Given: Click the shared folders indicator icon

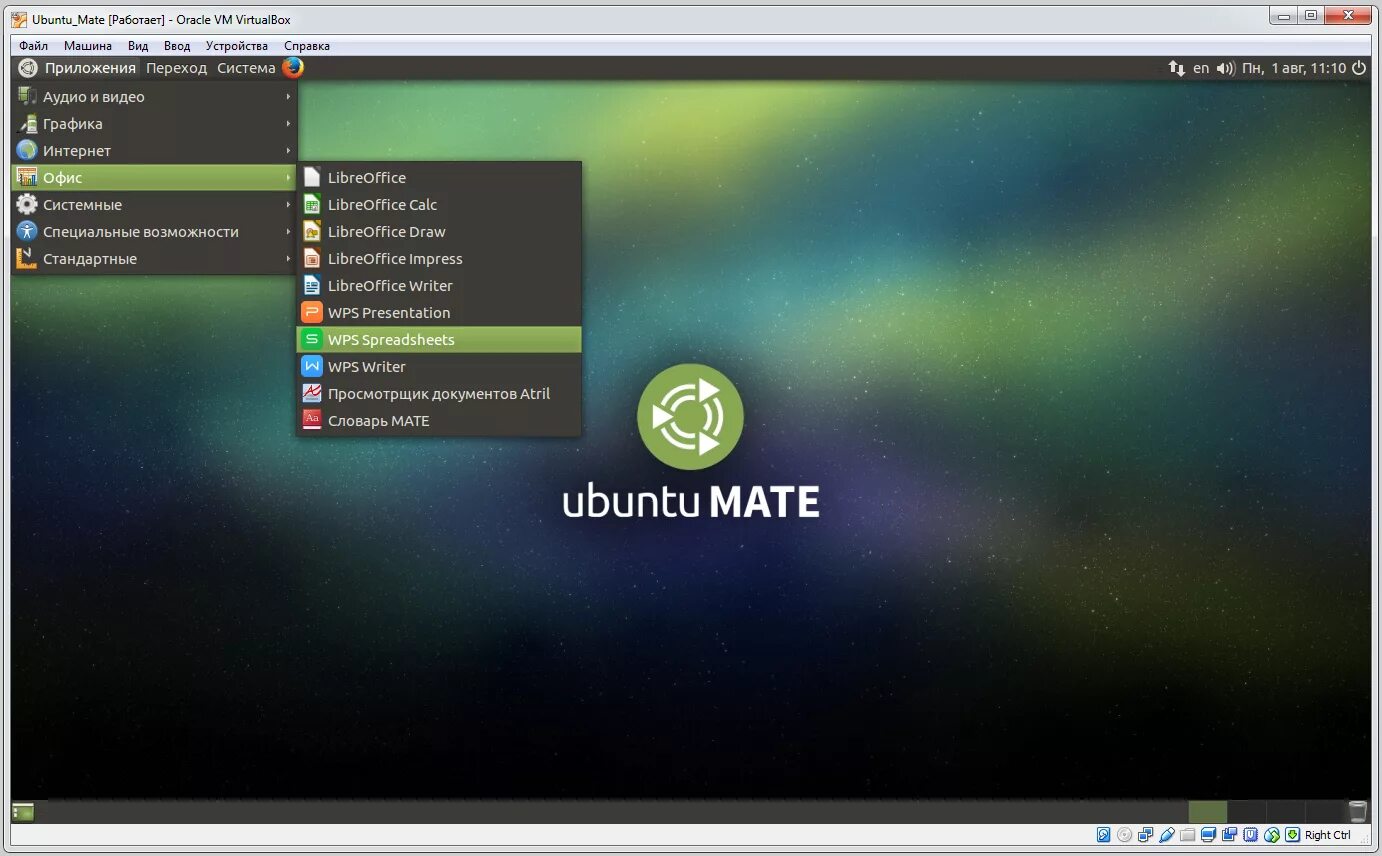Looking at the screenshot, I should (x=1188, y=835).
